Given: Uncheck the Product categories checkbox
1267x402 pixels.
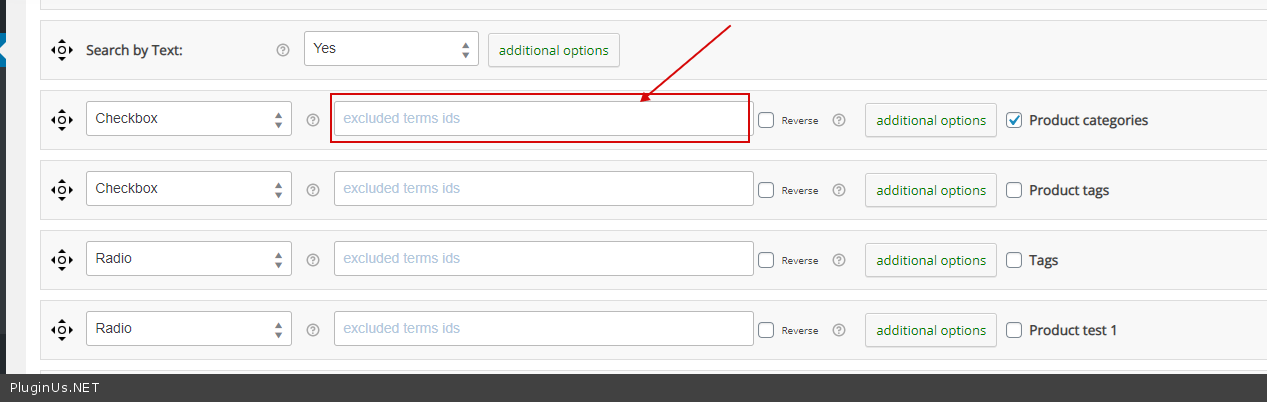Looking at the screenshot, I should tap(1014, 120).
